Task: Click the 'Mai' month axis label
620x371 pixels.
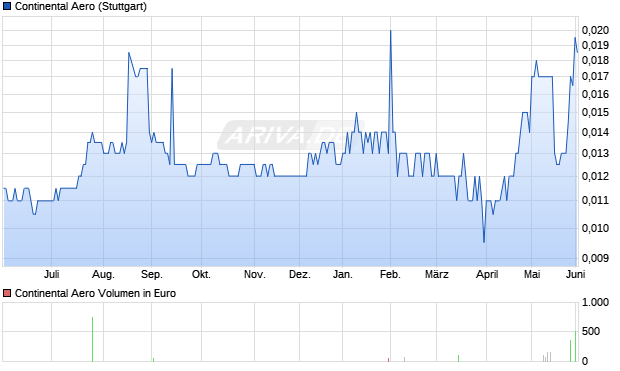Action: [x=532, y=274]
